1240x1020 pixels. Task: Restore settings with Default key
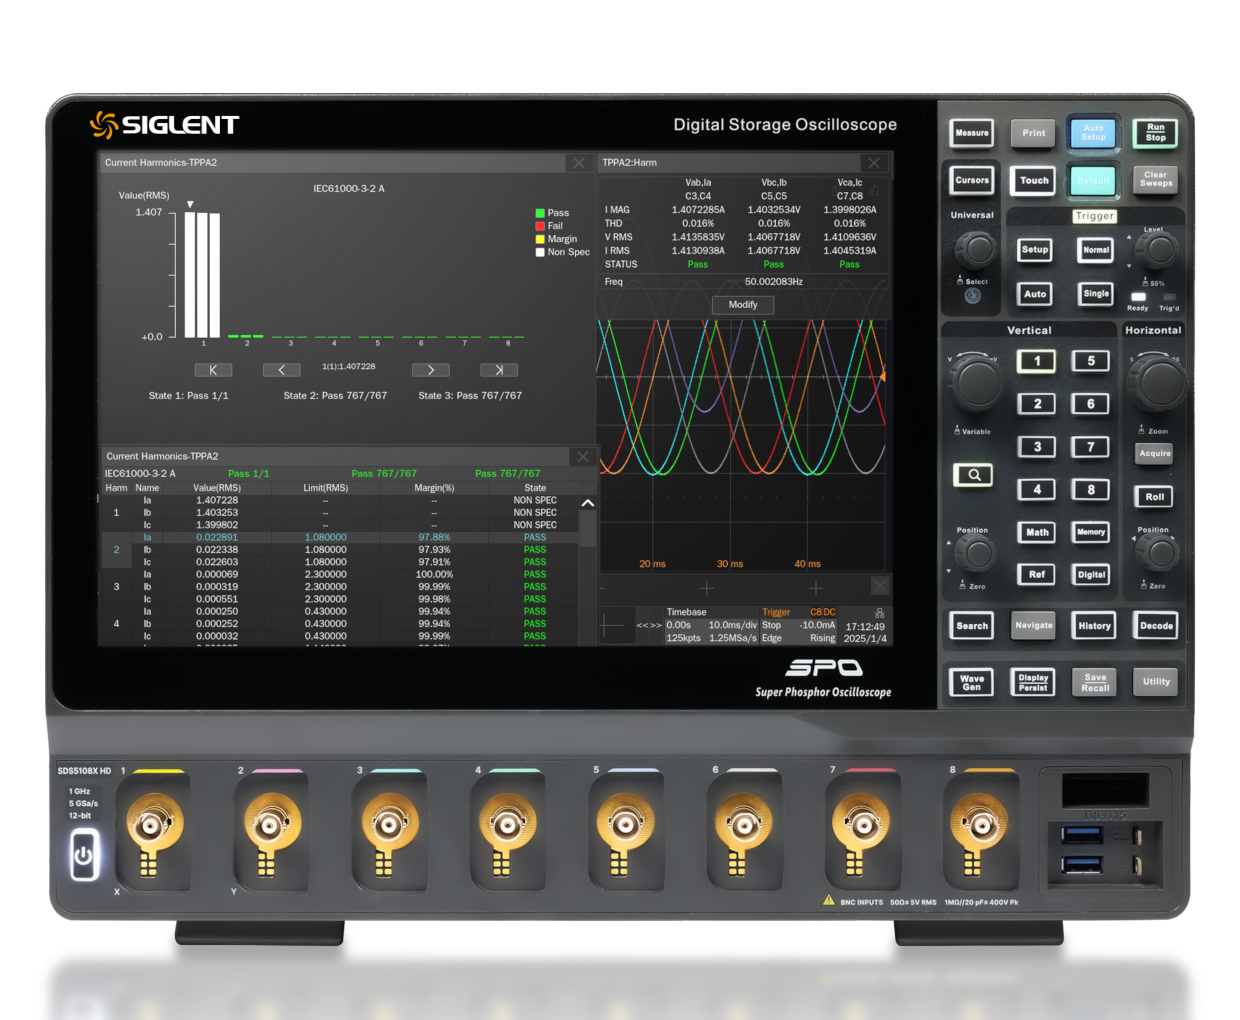pyautogui.click(x=1094, y=181)
